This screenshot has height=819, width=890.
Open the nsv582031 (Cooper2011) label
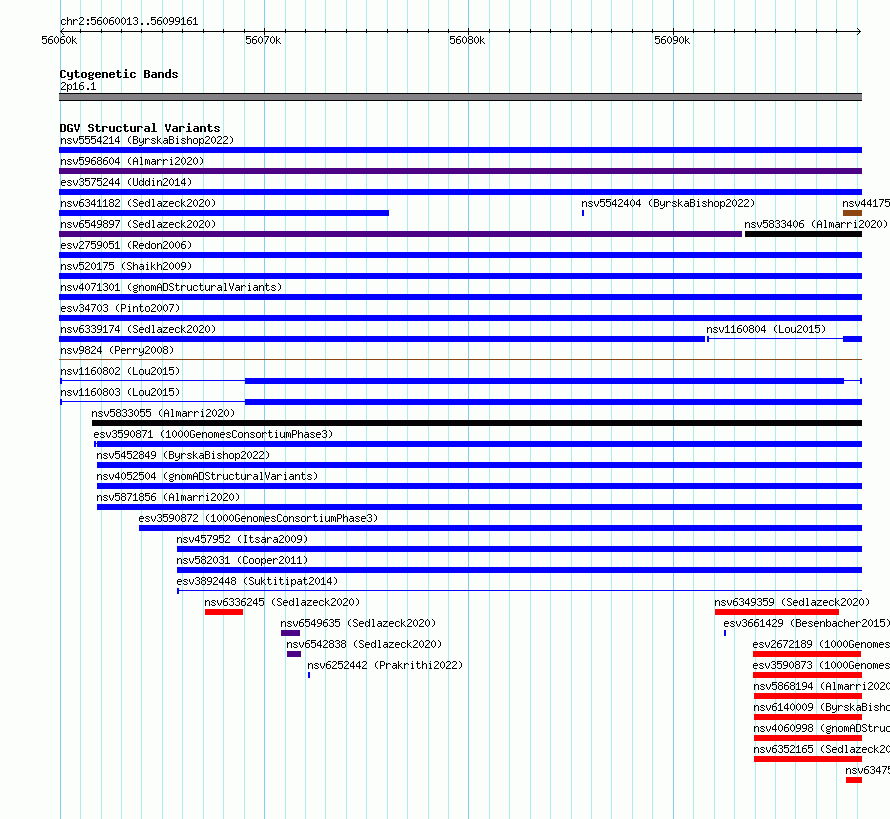coord(242,560)
